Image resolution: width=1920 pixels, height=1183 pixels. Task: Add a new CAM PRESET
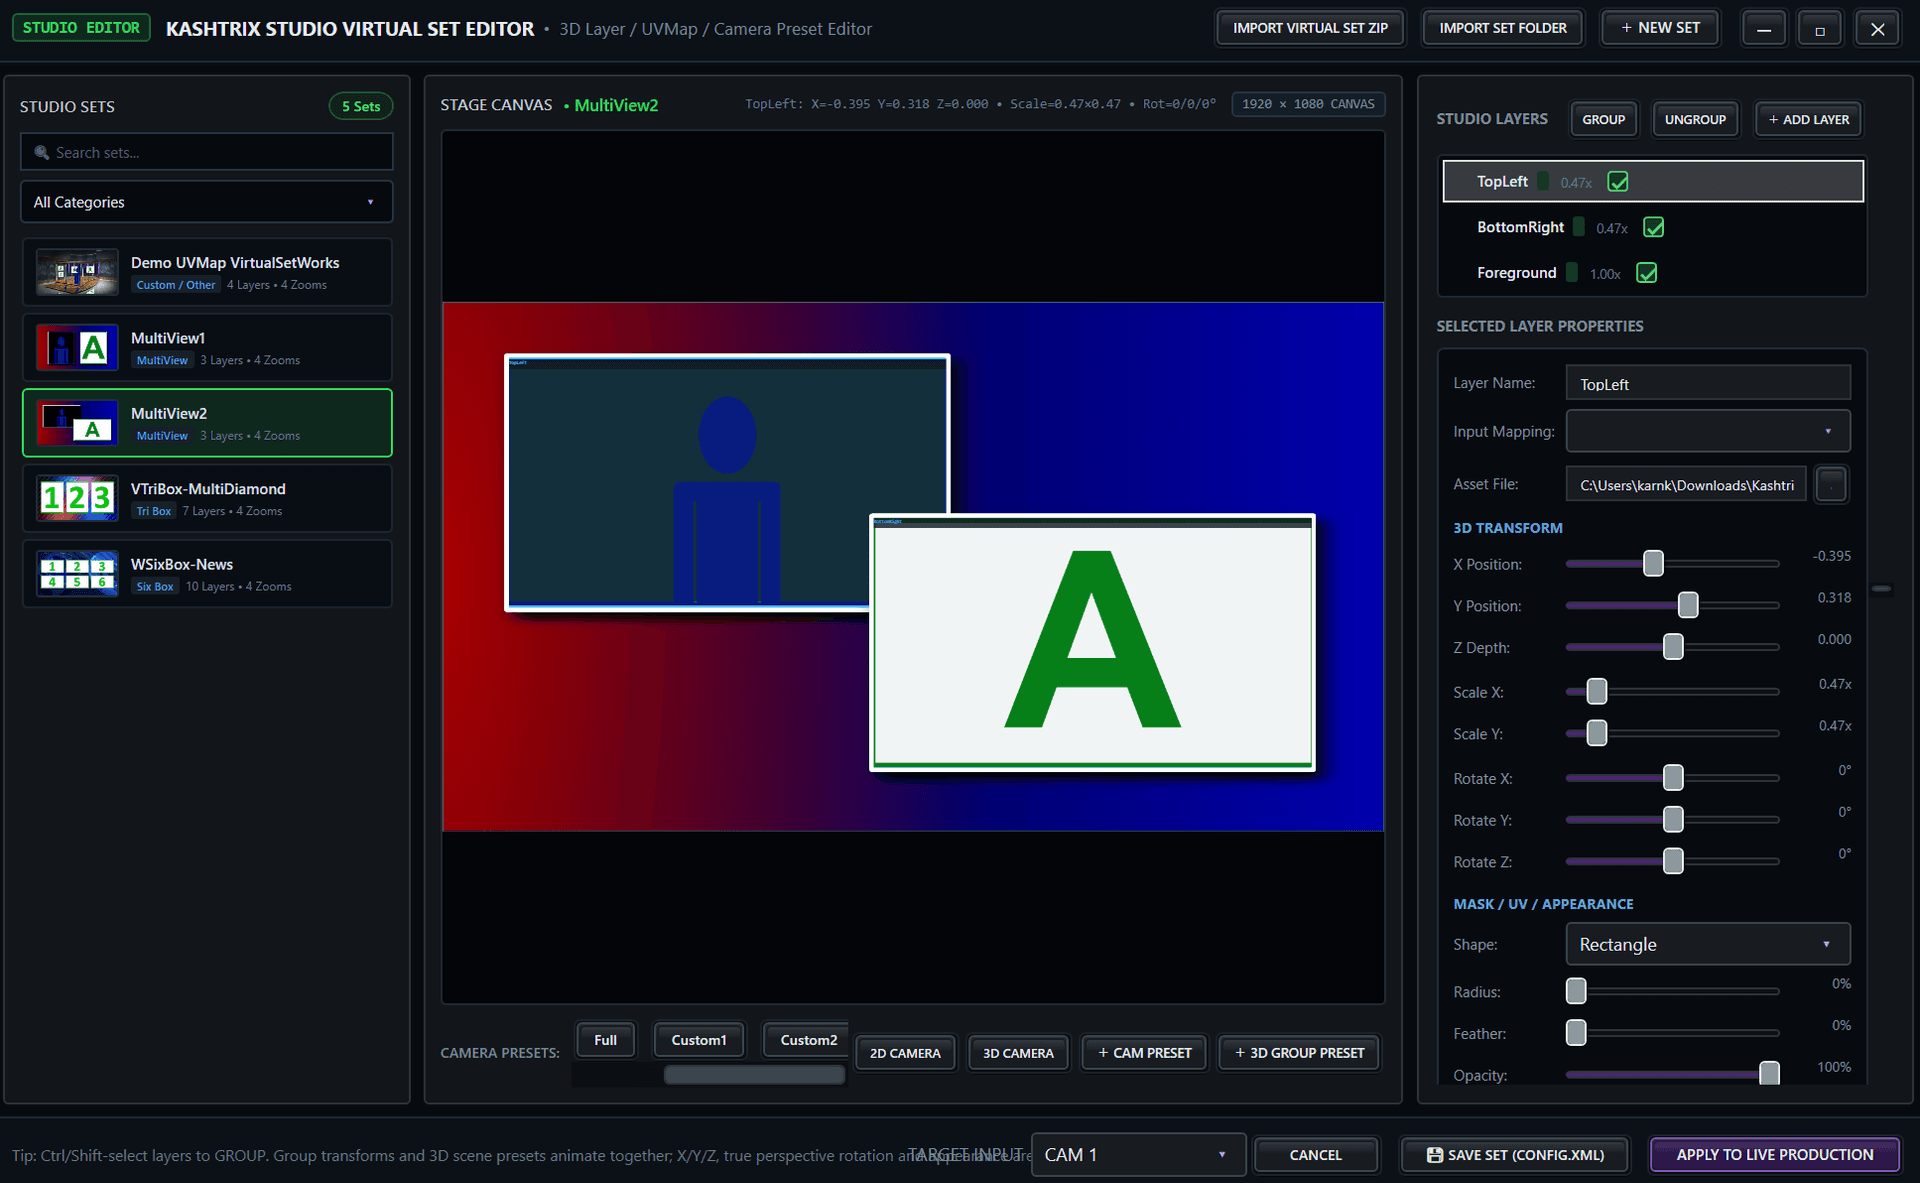(x=1145, y=1053)
